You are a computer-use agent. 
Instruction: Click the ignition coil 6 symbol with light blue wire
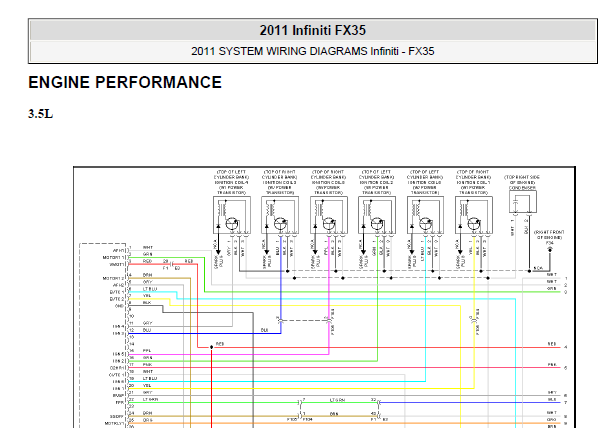425,215
